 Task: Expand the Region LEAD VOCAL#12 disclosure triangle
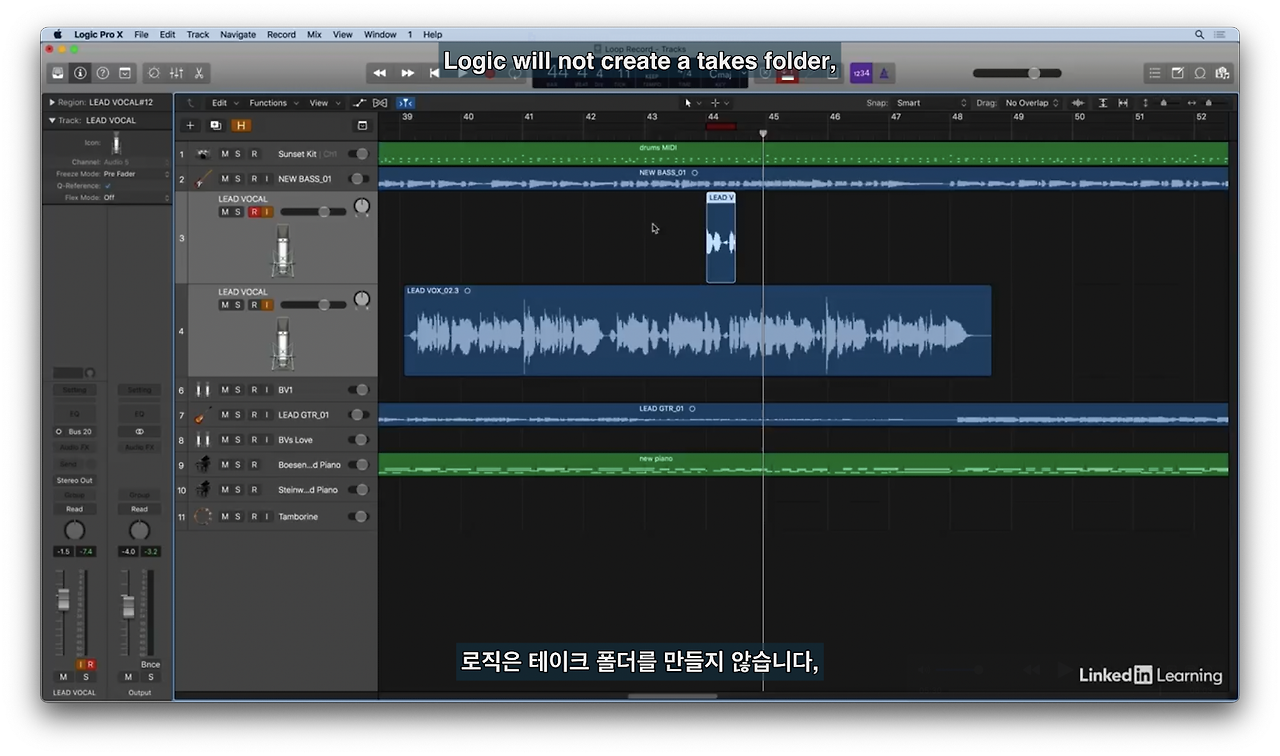tap(52, 102)
